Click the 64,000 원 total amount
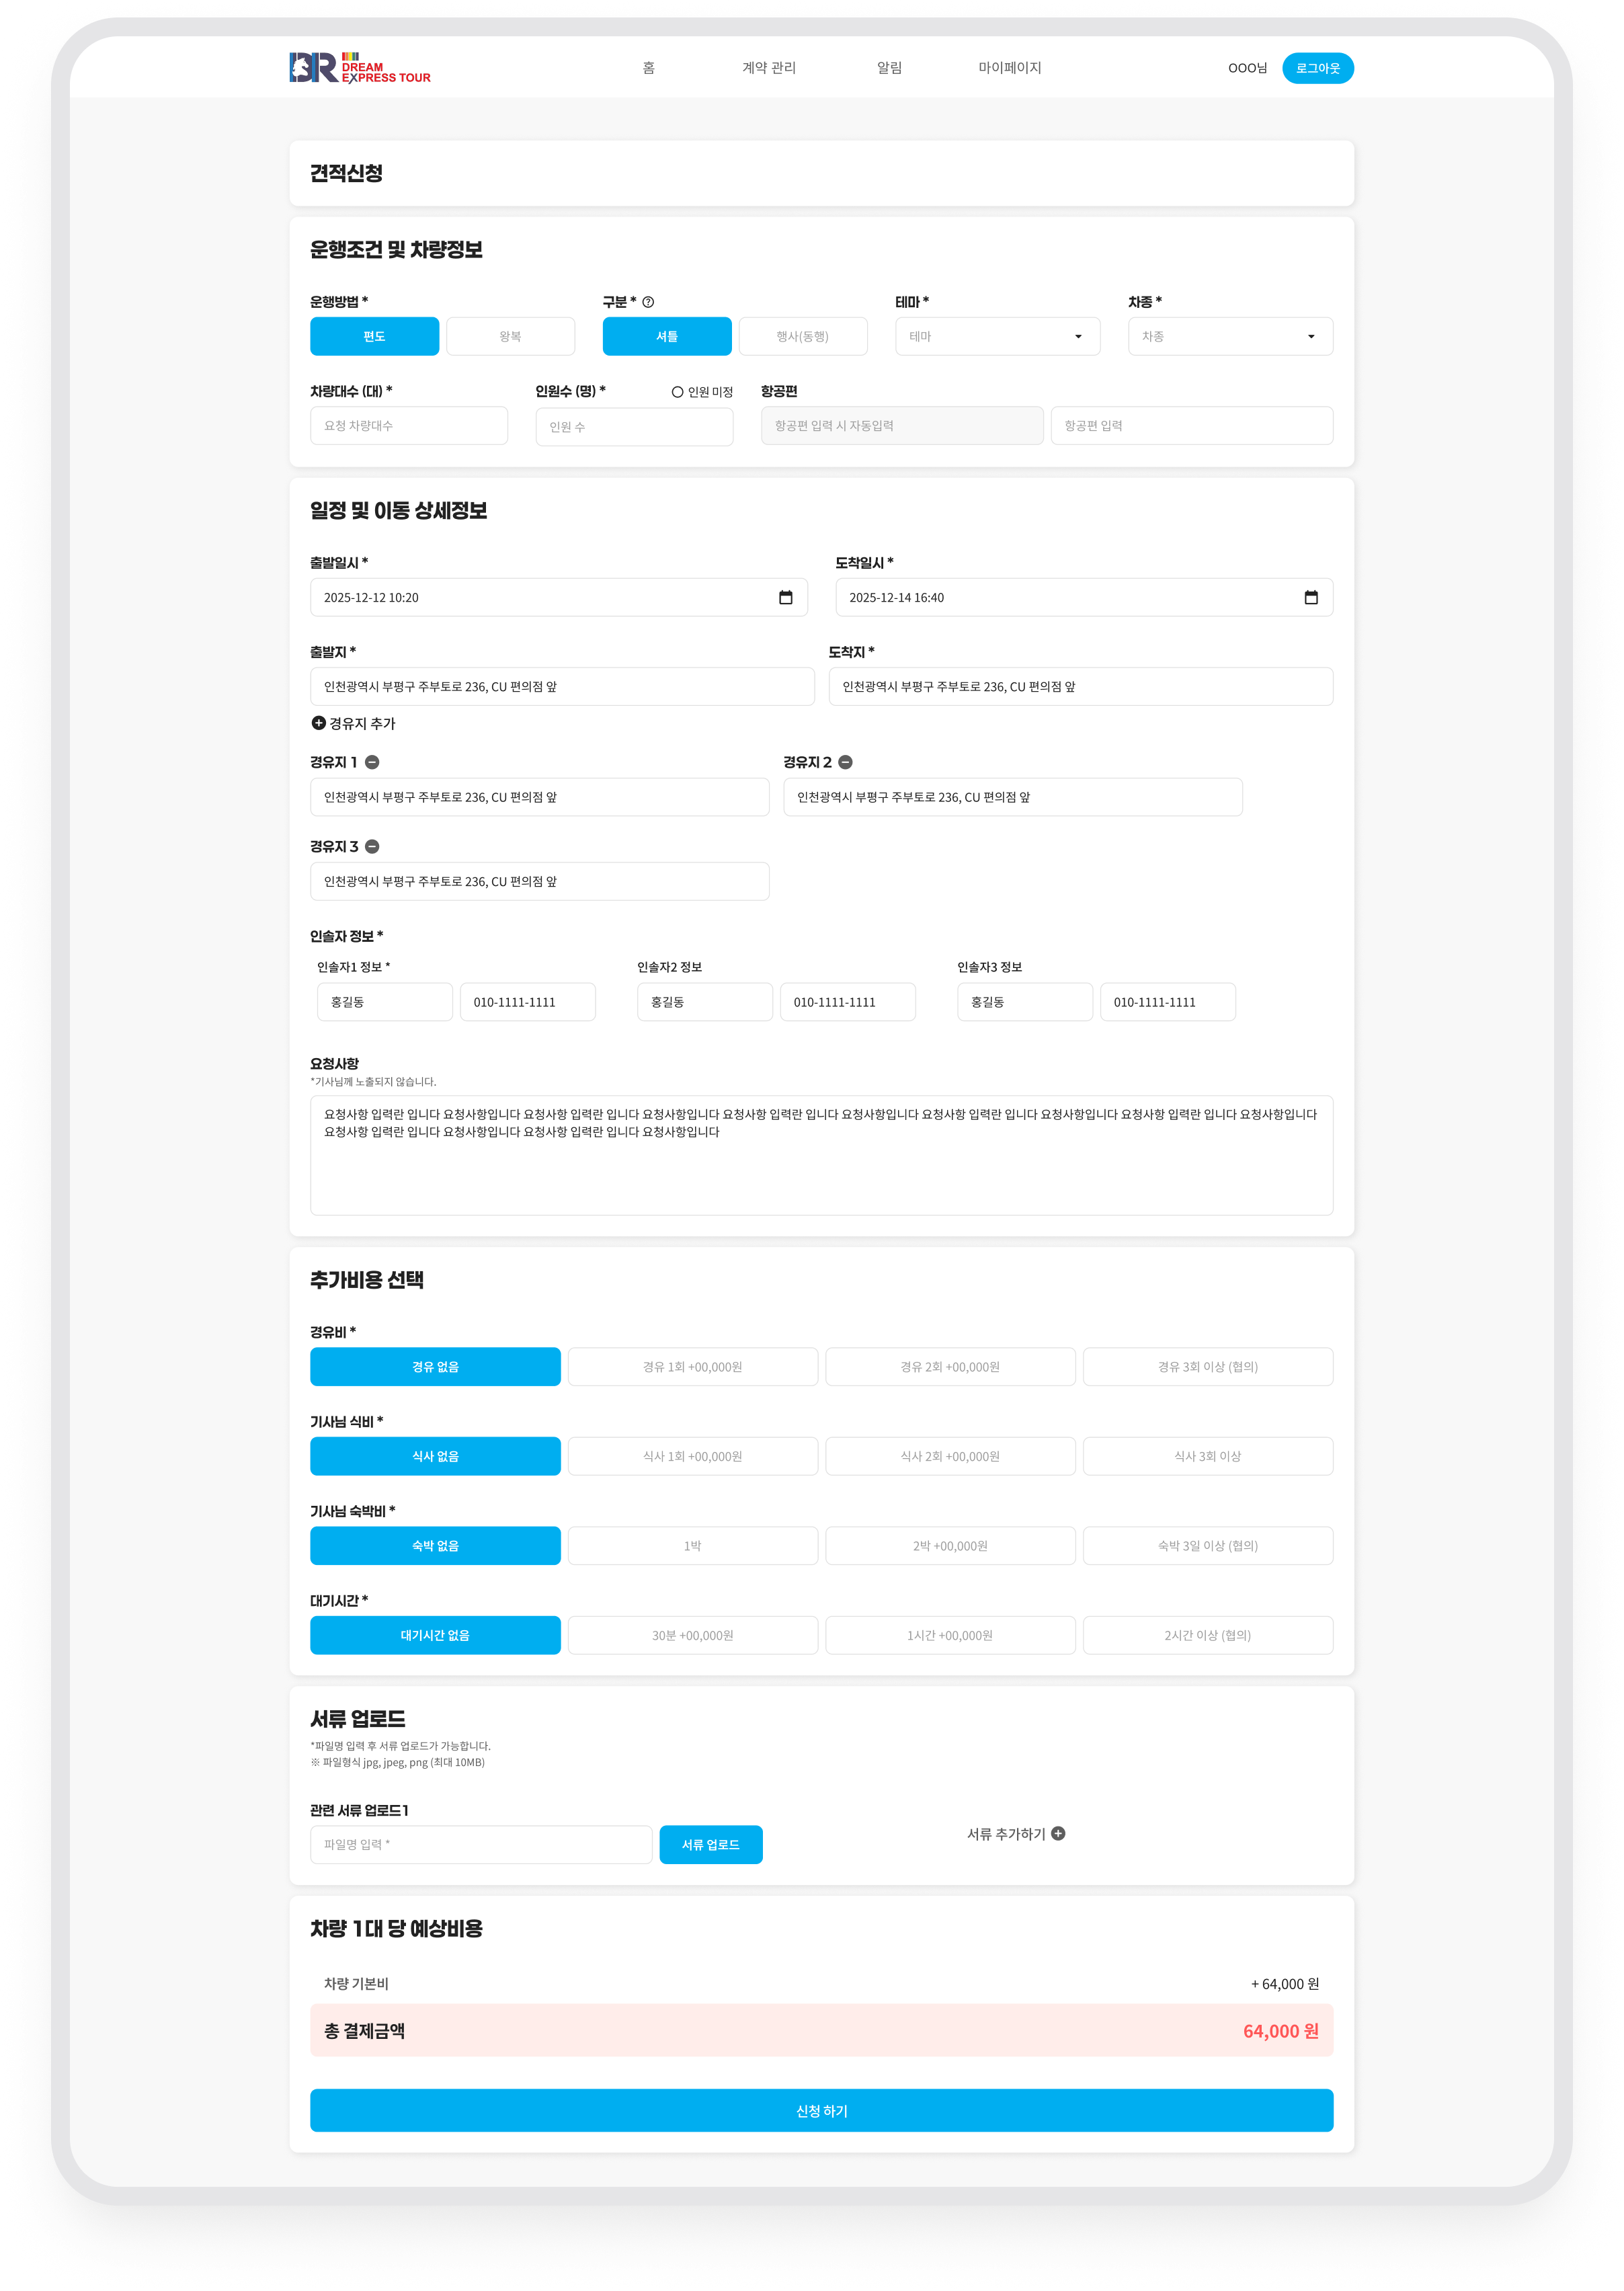 point(1280,2031)
